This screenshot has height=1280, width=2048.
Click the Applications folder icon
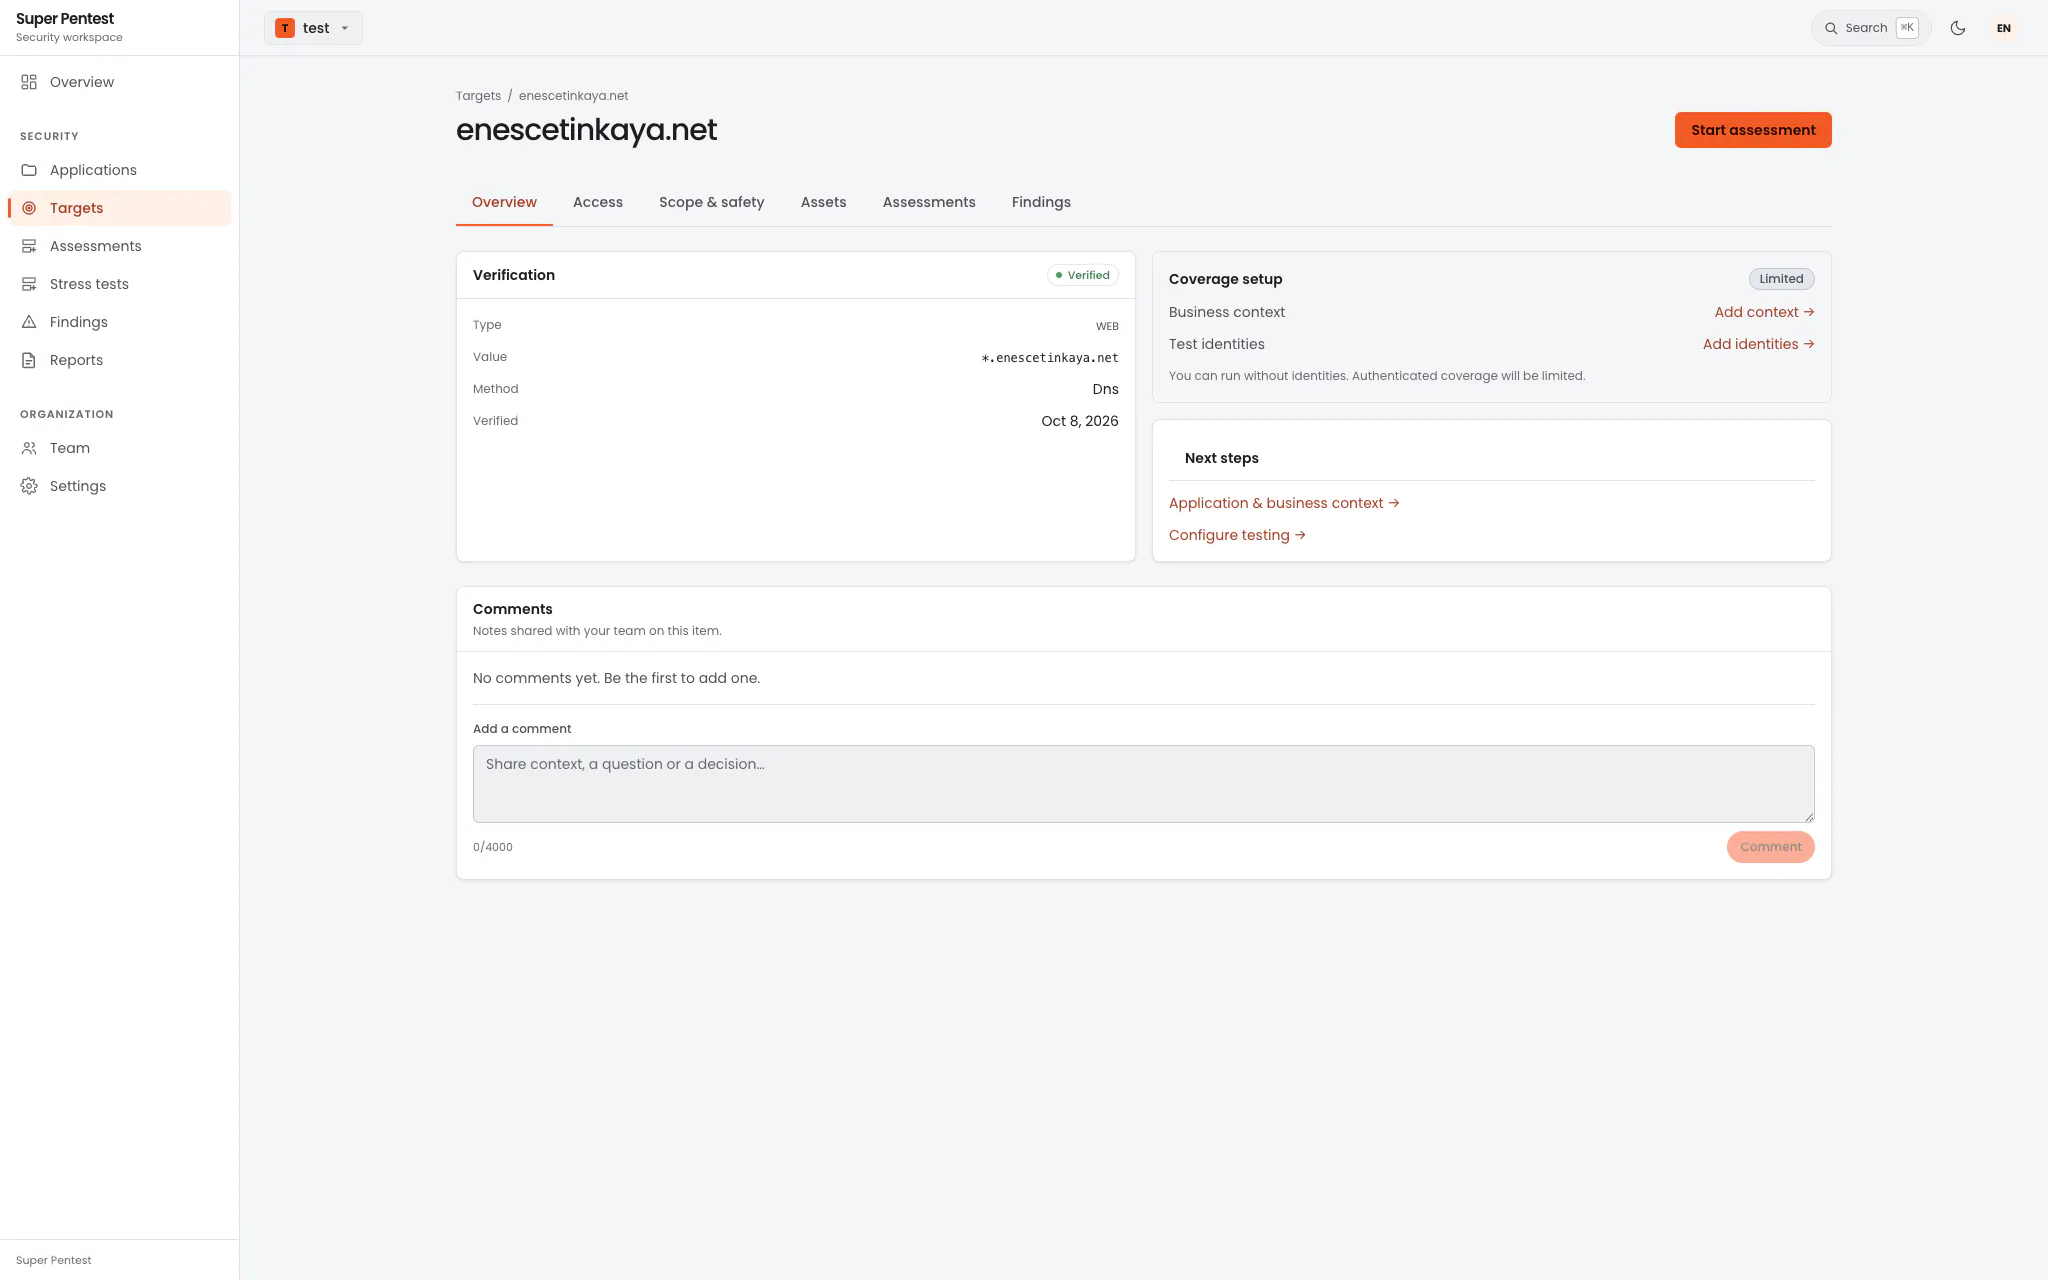tap(29, 170)
